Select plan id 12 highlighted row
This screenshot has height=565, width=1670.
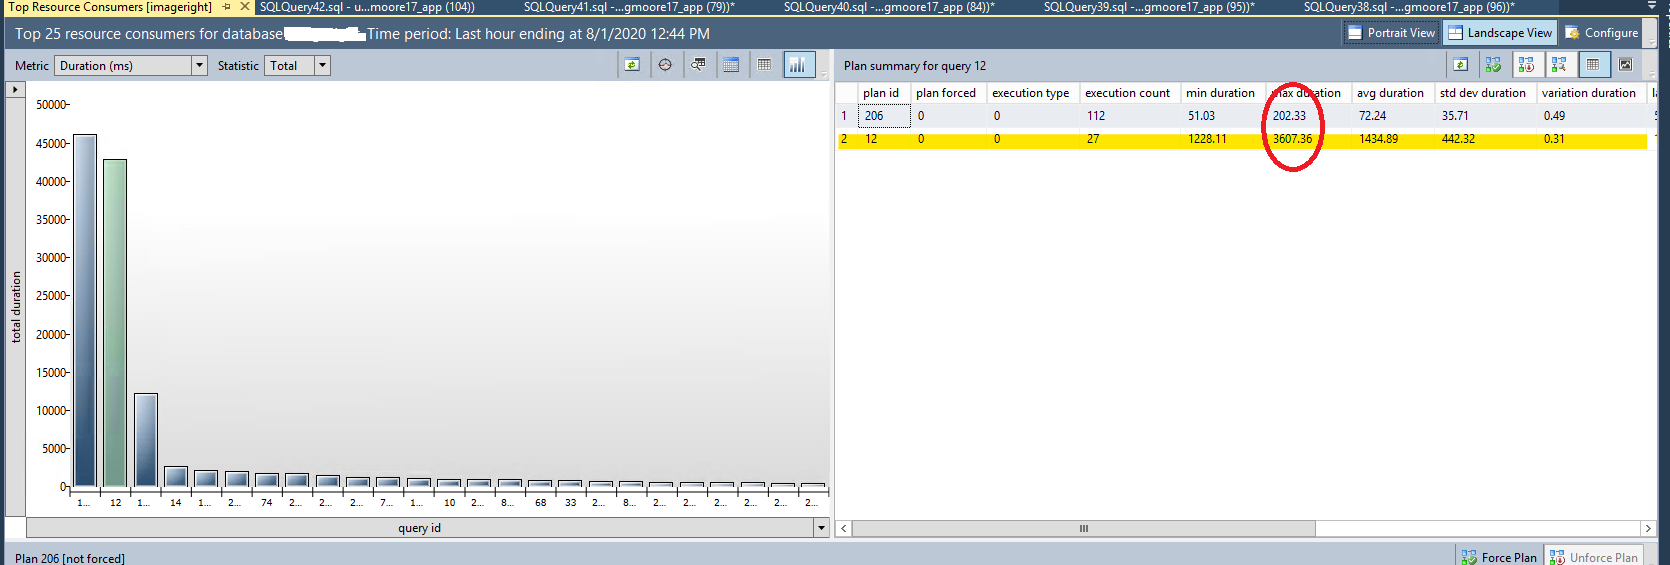point(1242,139)
